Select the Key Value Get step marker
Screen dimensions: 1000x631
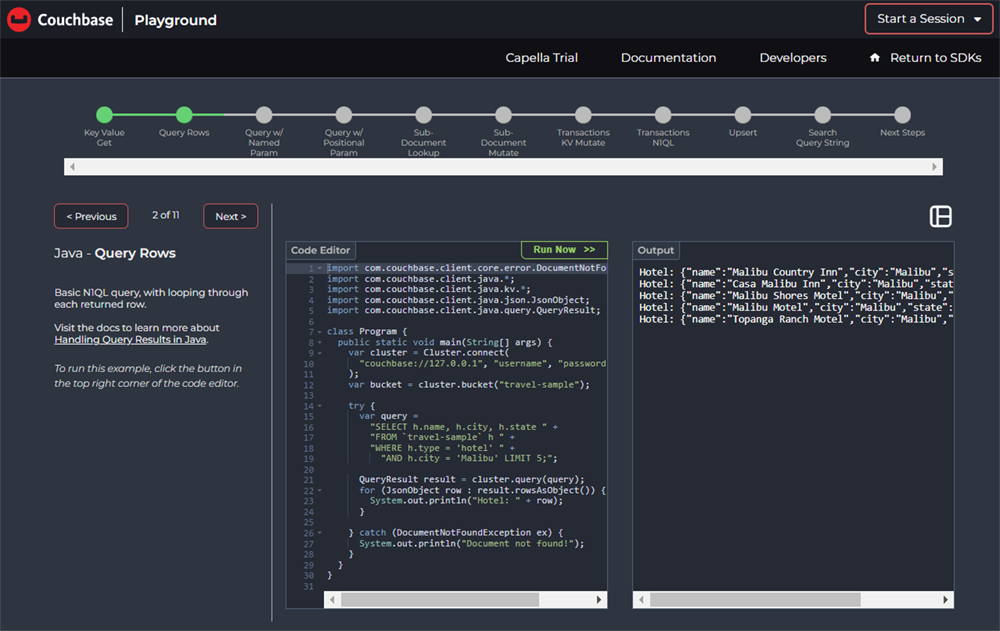(105, 115)
